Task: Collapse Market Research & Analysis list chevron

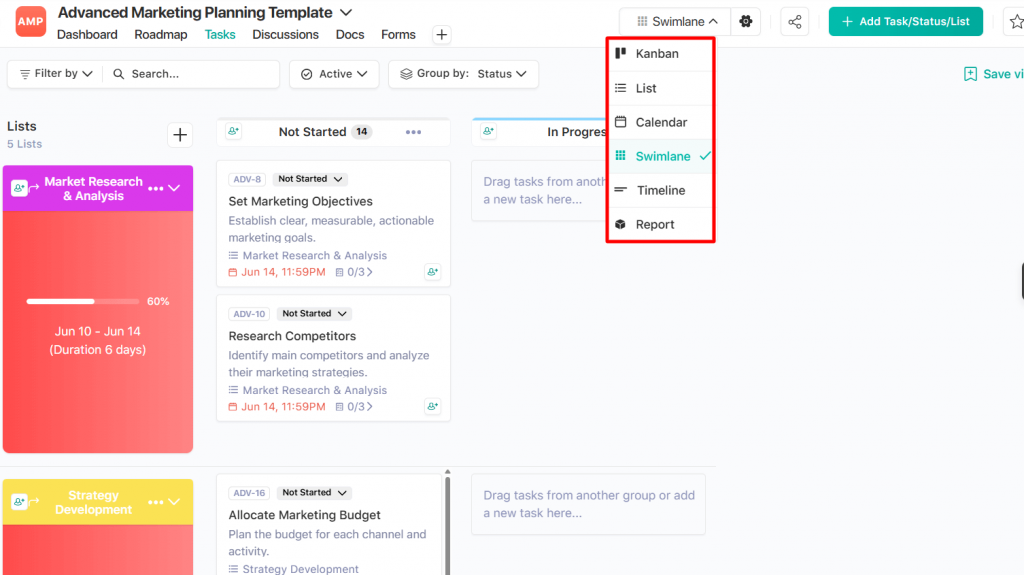Action: coord(174,188)
